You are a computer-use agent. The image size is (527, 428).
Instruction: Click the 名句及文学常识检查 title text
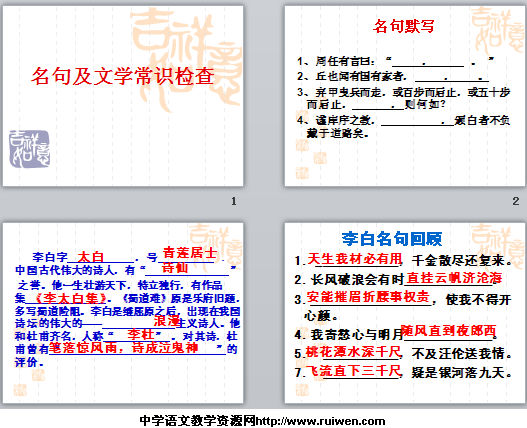click(123, 76)
